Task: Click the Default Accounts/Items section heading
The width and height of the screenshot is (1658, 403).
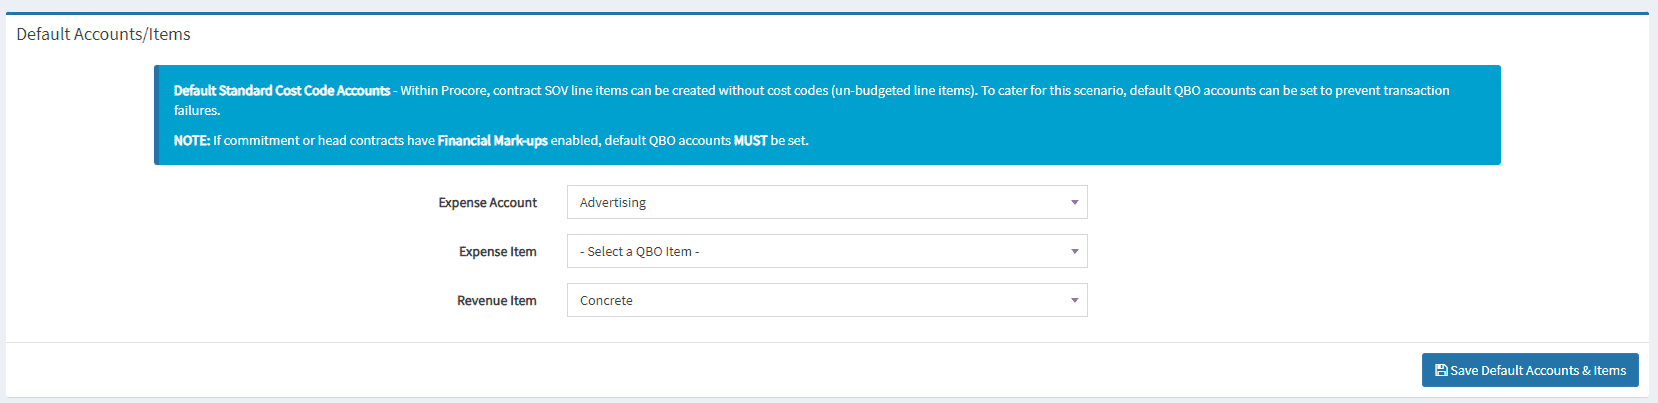Action: coord(103,34)
